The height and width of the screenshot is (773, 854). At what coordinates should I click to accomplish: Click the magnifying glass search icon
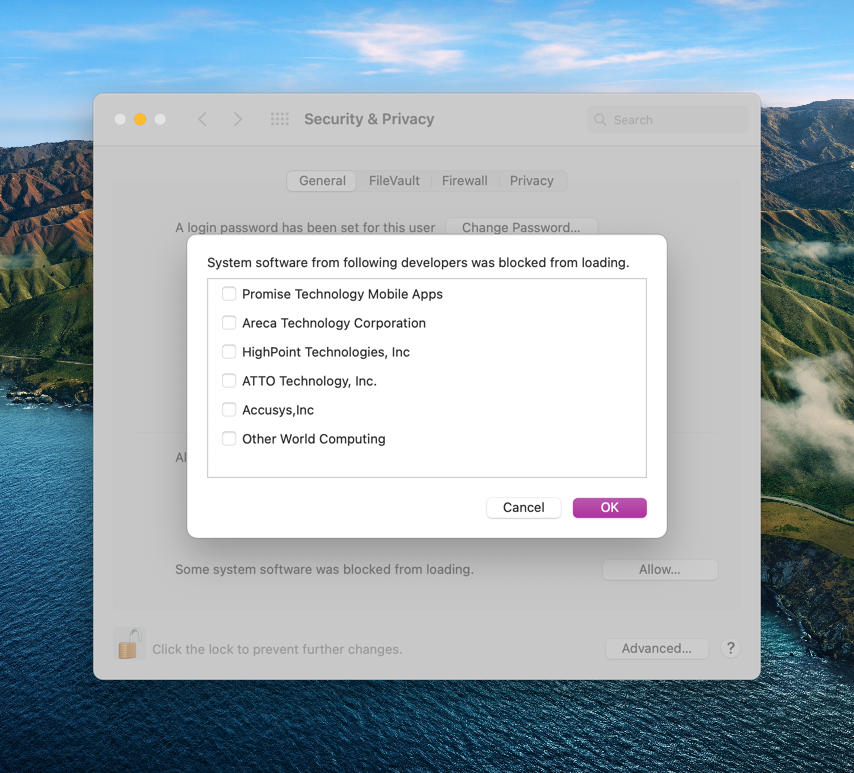[600, 120]
